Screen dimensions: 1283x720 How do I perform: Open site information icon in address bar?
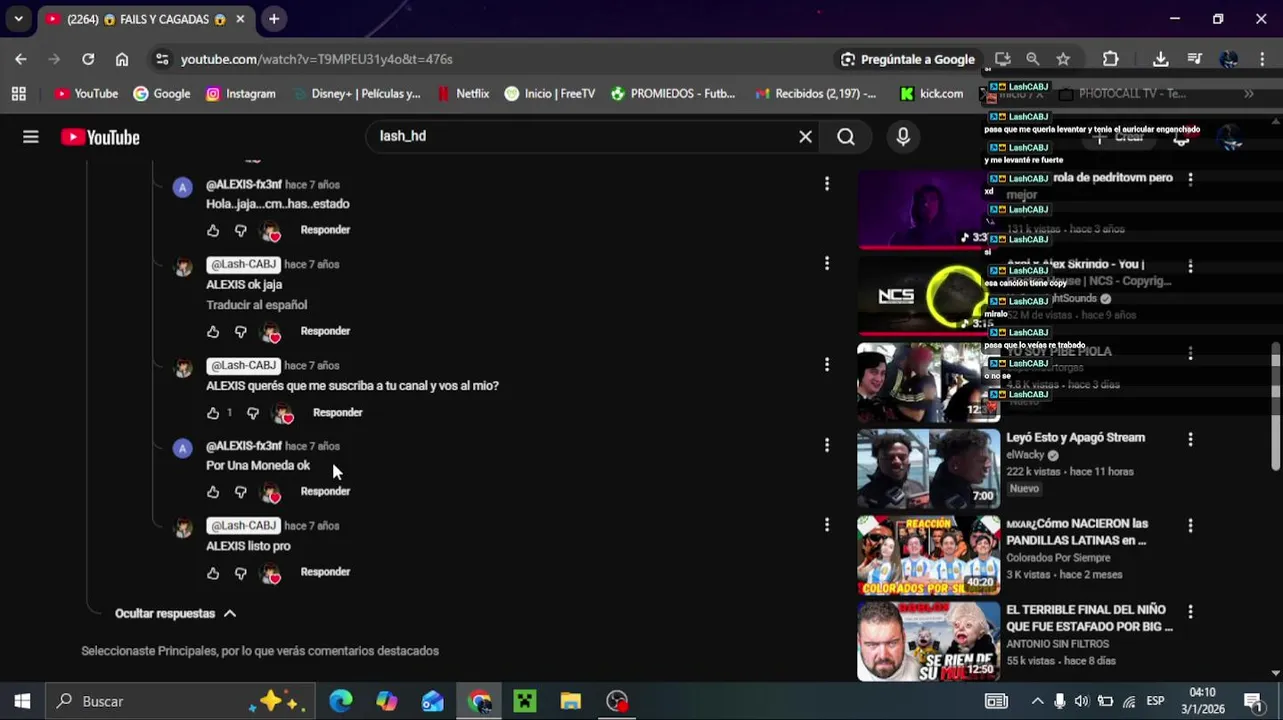[162, 59]
